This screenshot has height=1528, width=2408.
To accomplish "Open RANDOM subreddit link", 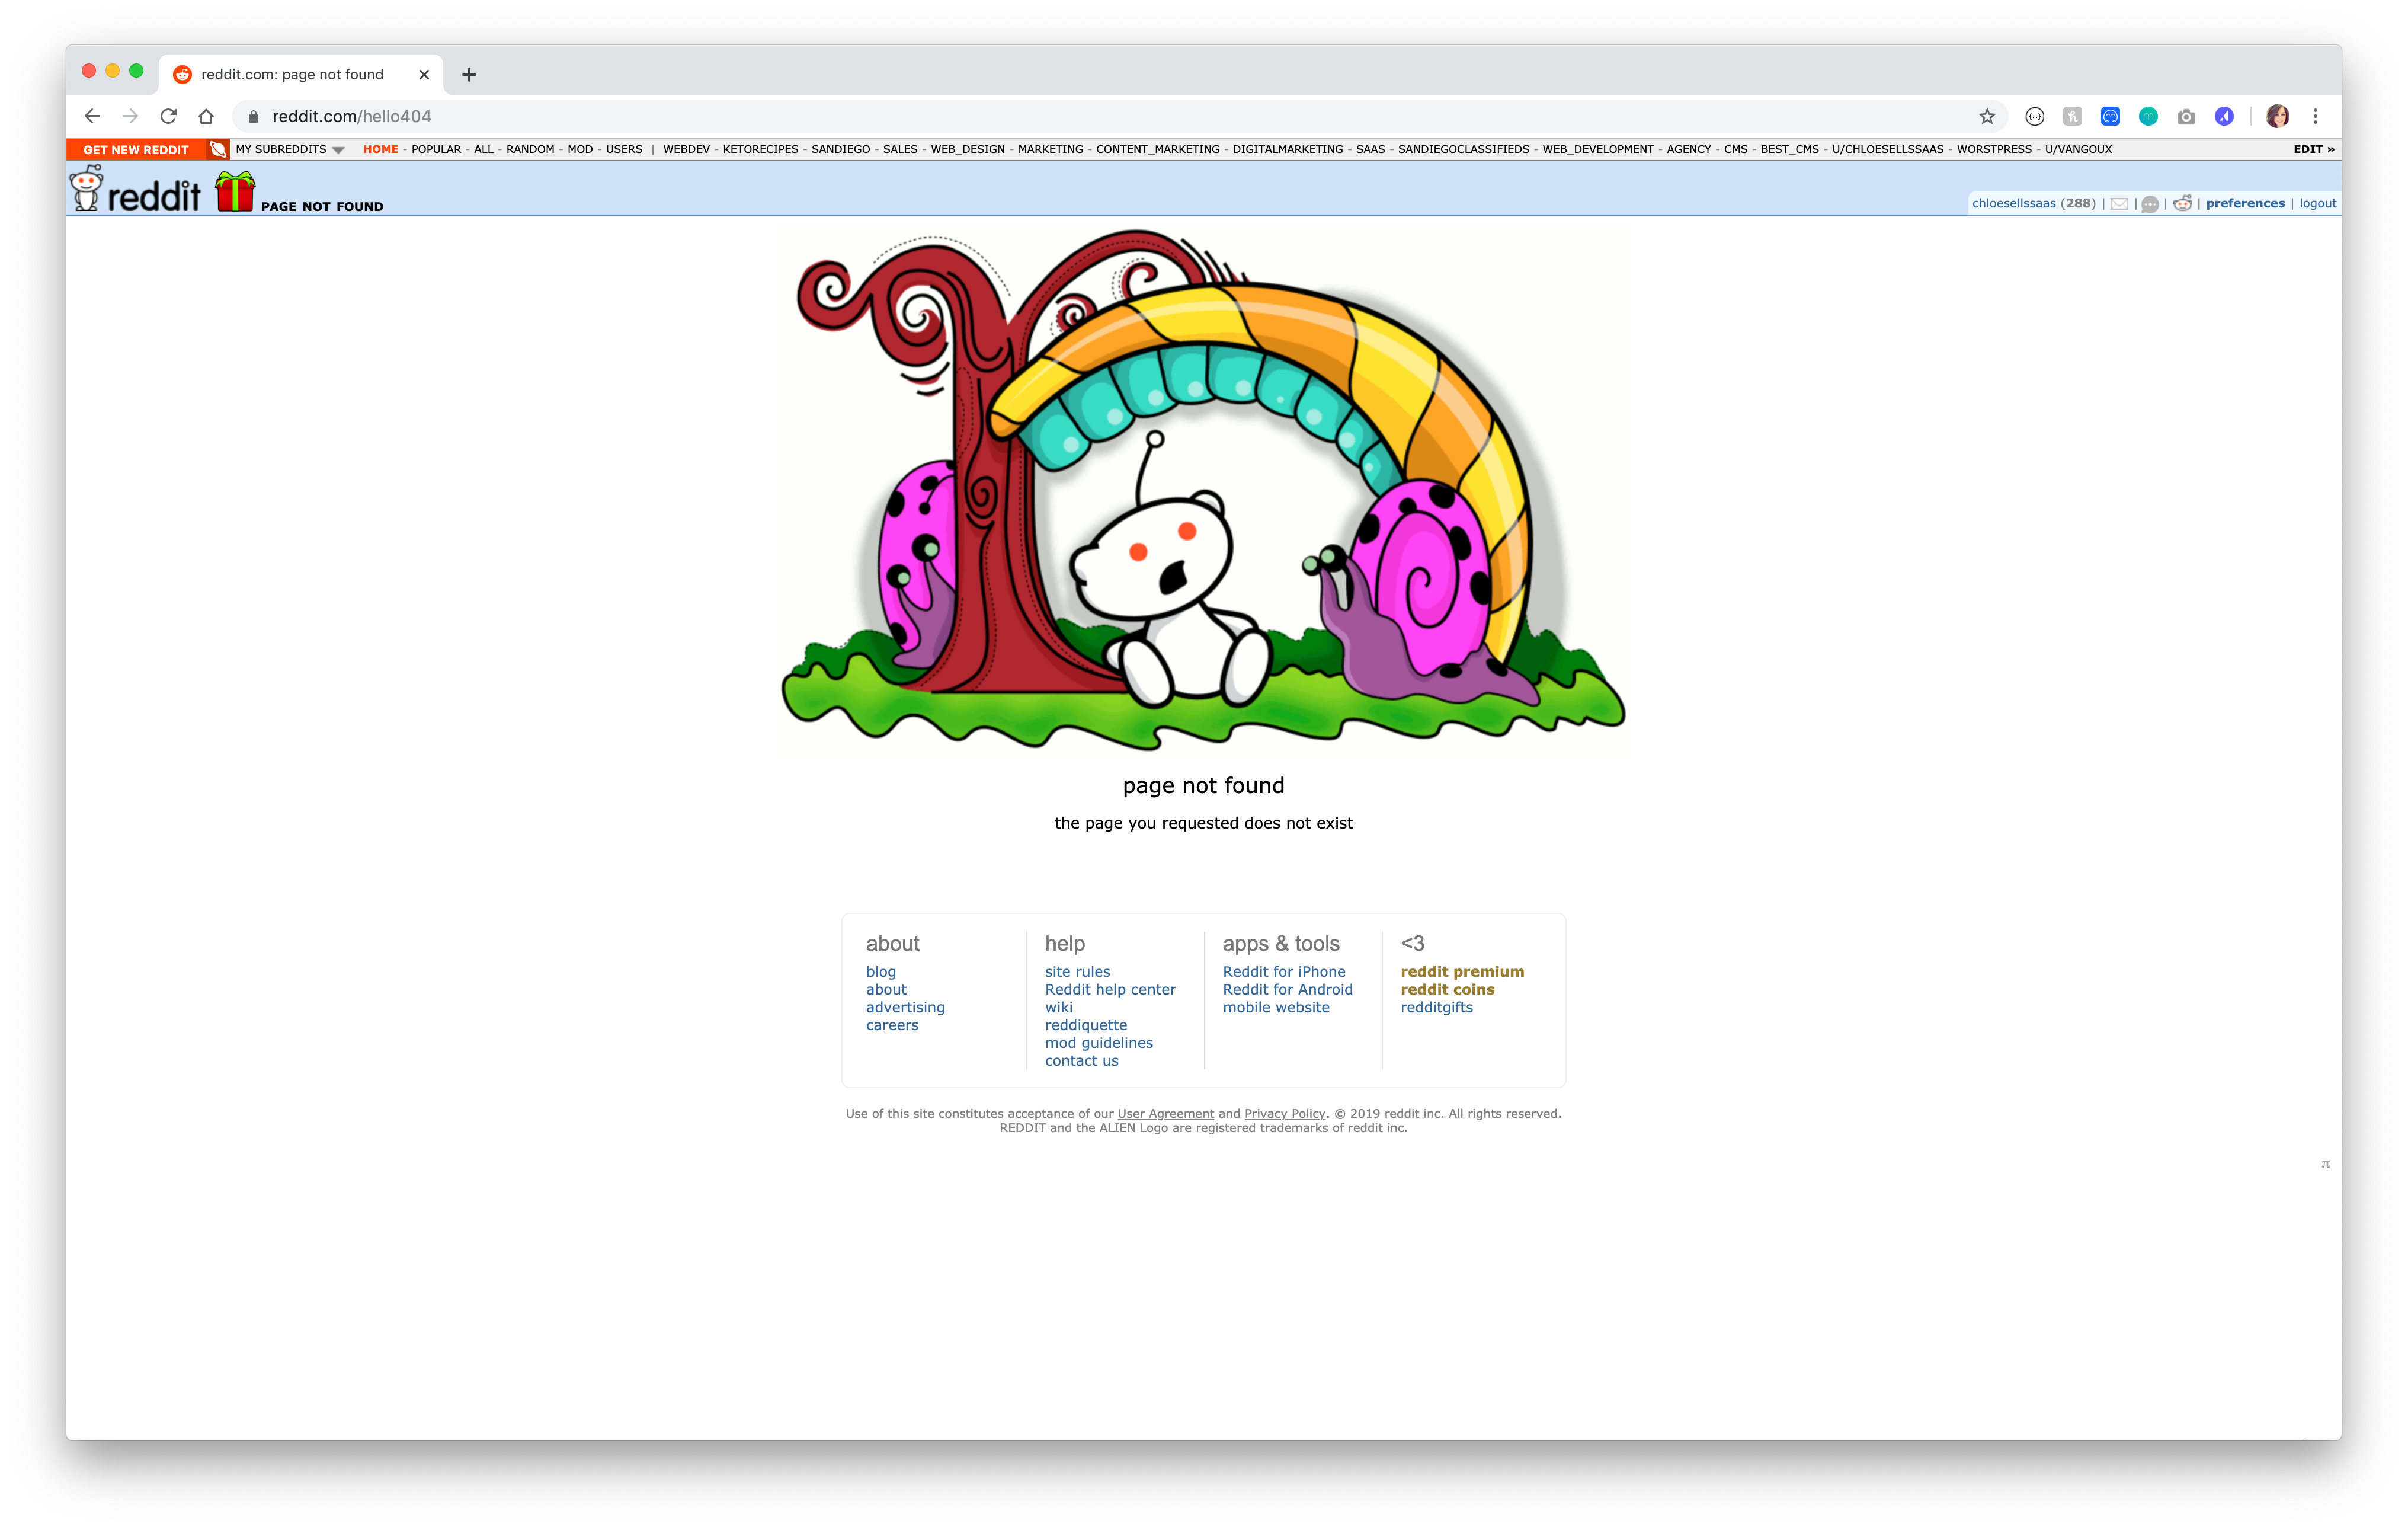I will click(530, 149).
